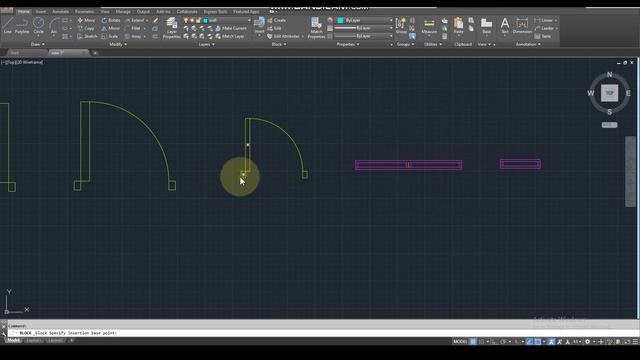Activate the Rotate command
The image size is (640, 360).
[x=111, y=20]
